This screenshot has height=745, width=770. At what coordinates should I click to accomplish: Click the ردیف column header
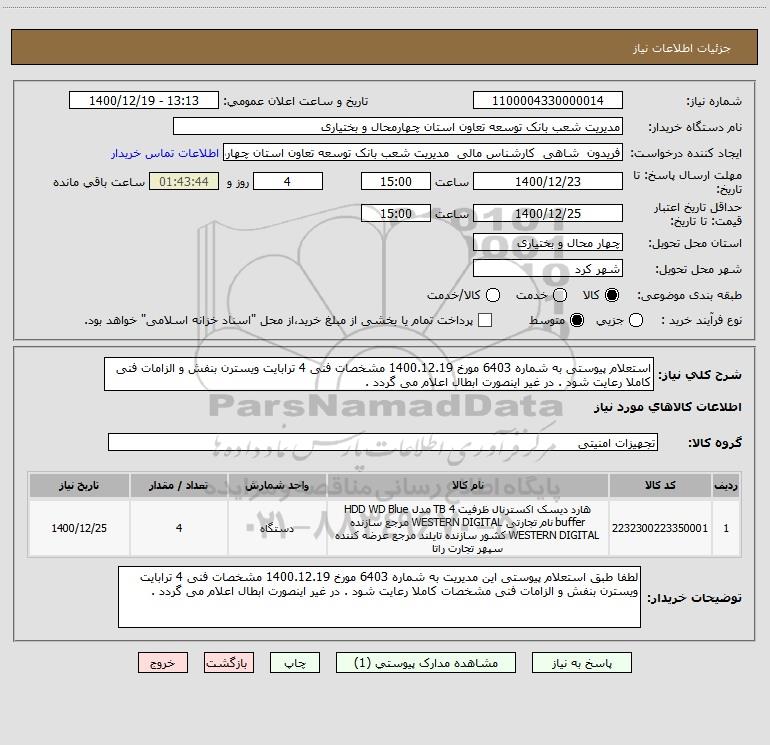[726, 486]
